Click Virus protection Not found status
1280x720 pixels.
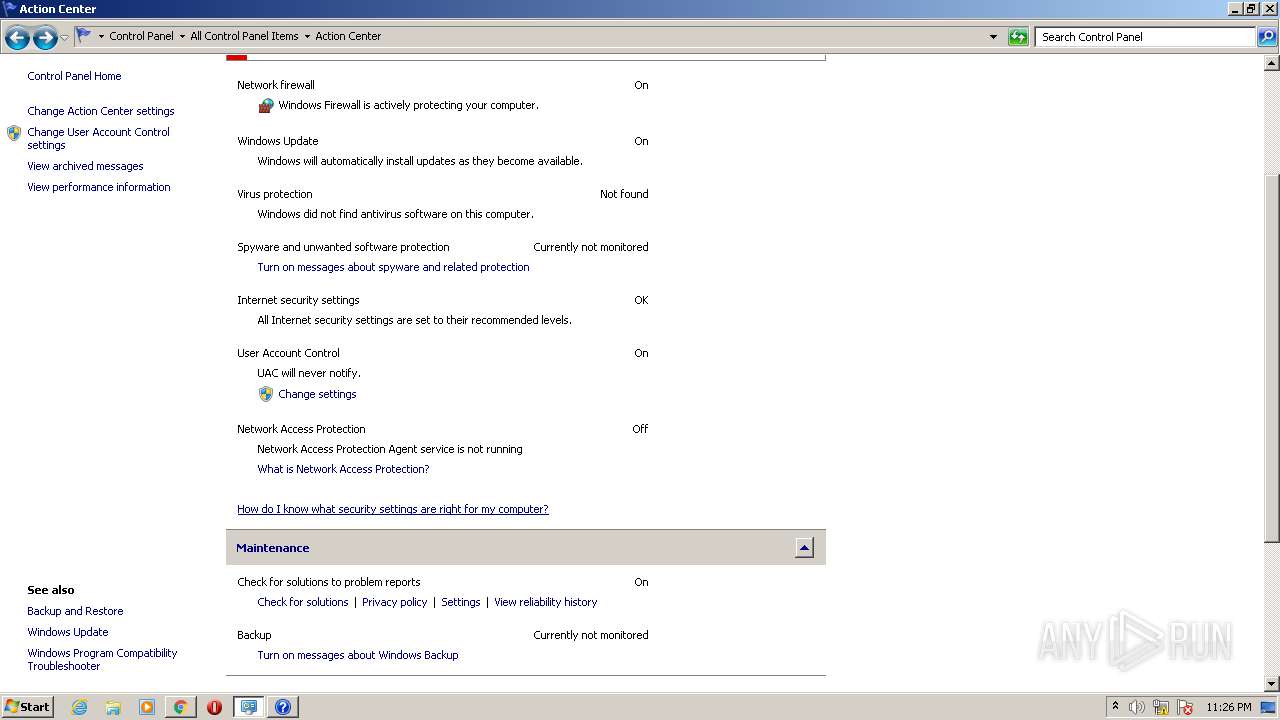click(x=624, y=194)
